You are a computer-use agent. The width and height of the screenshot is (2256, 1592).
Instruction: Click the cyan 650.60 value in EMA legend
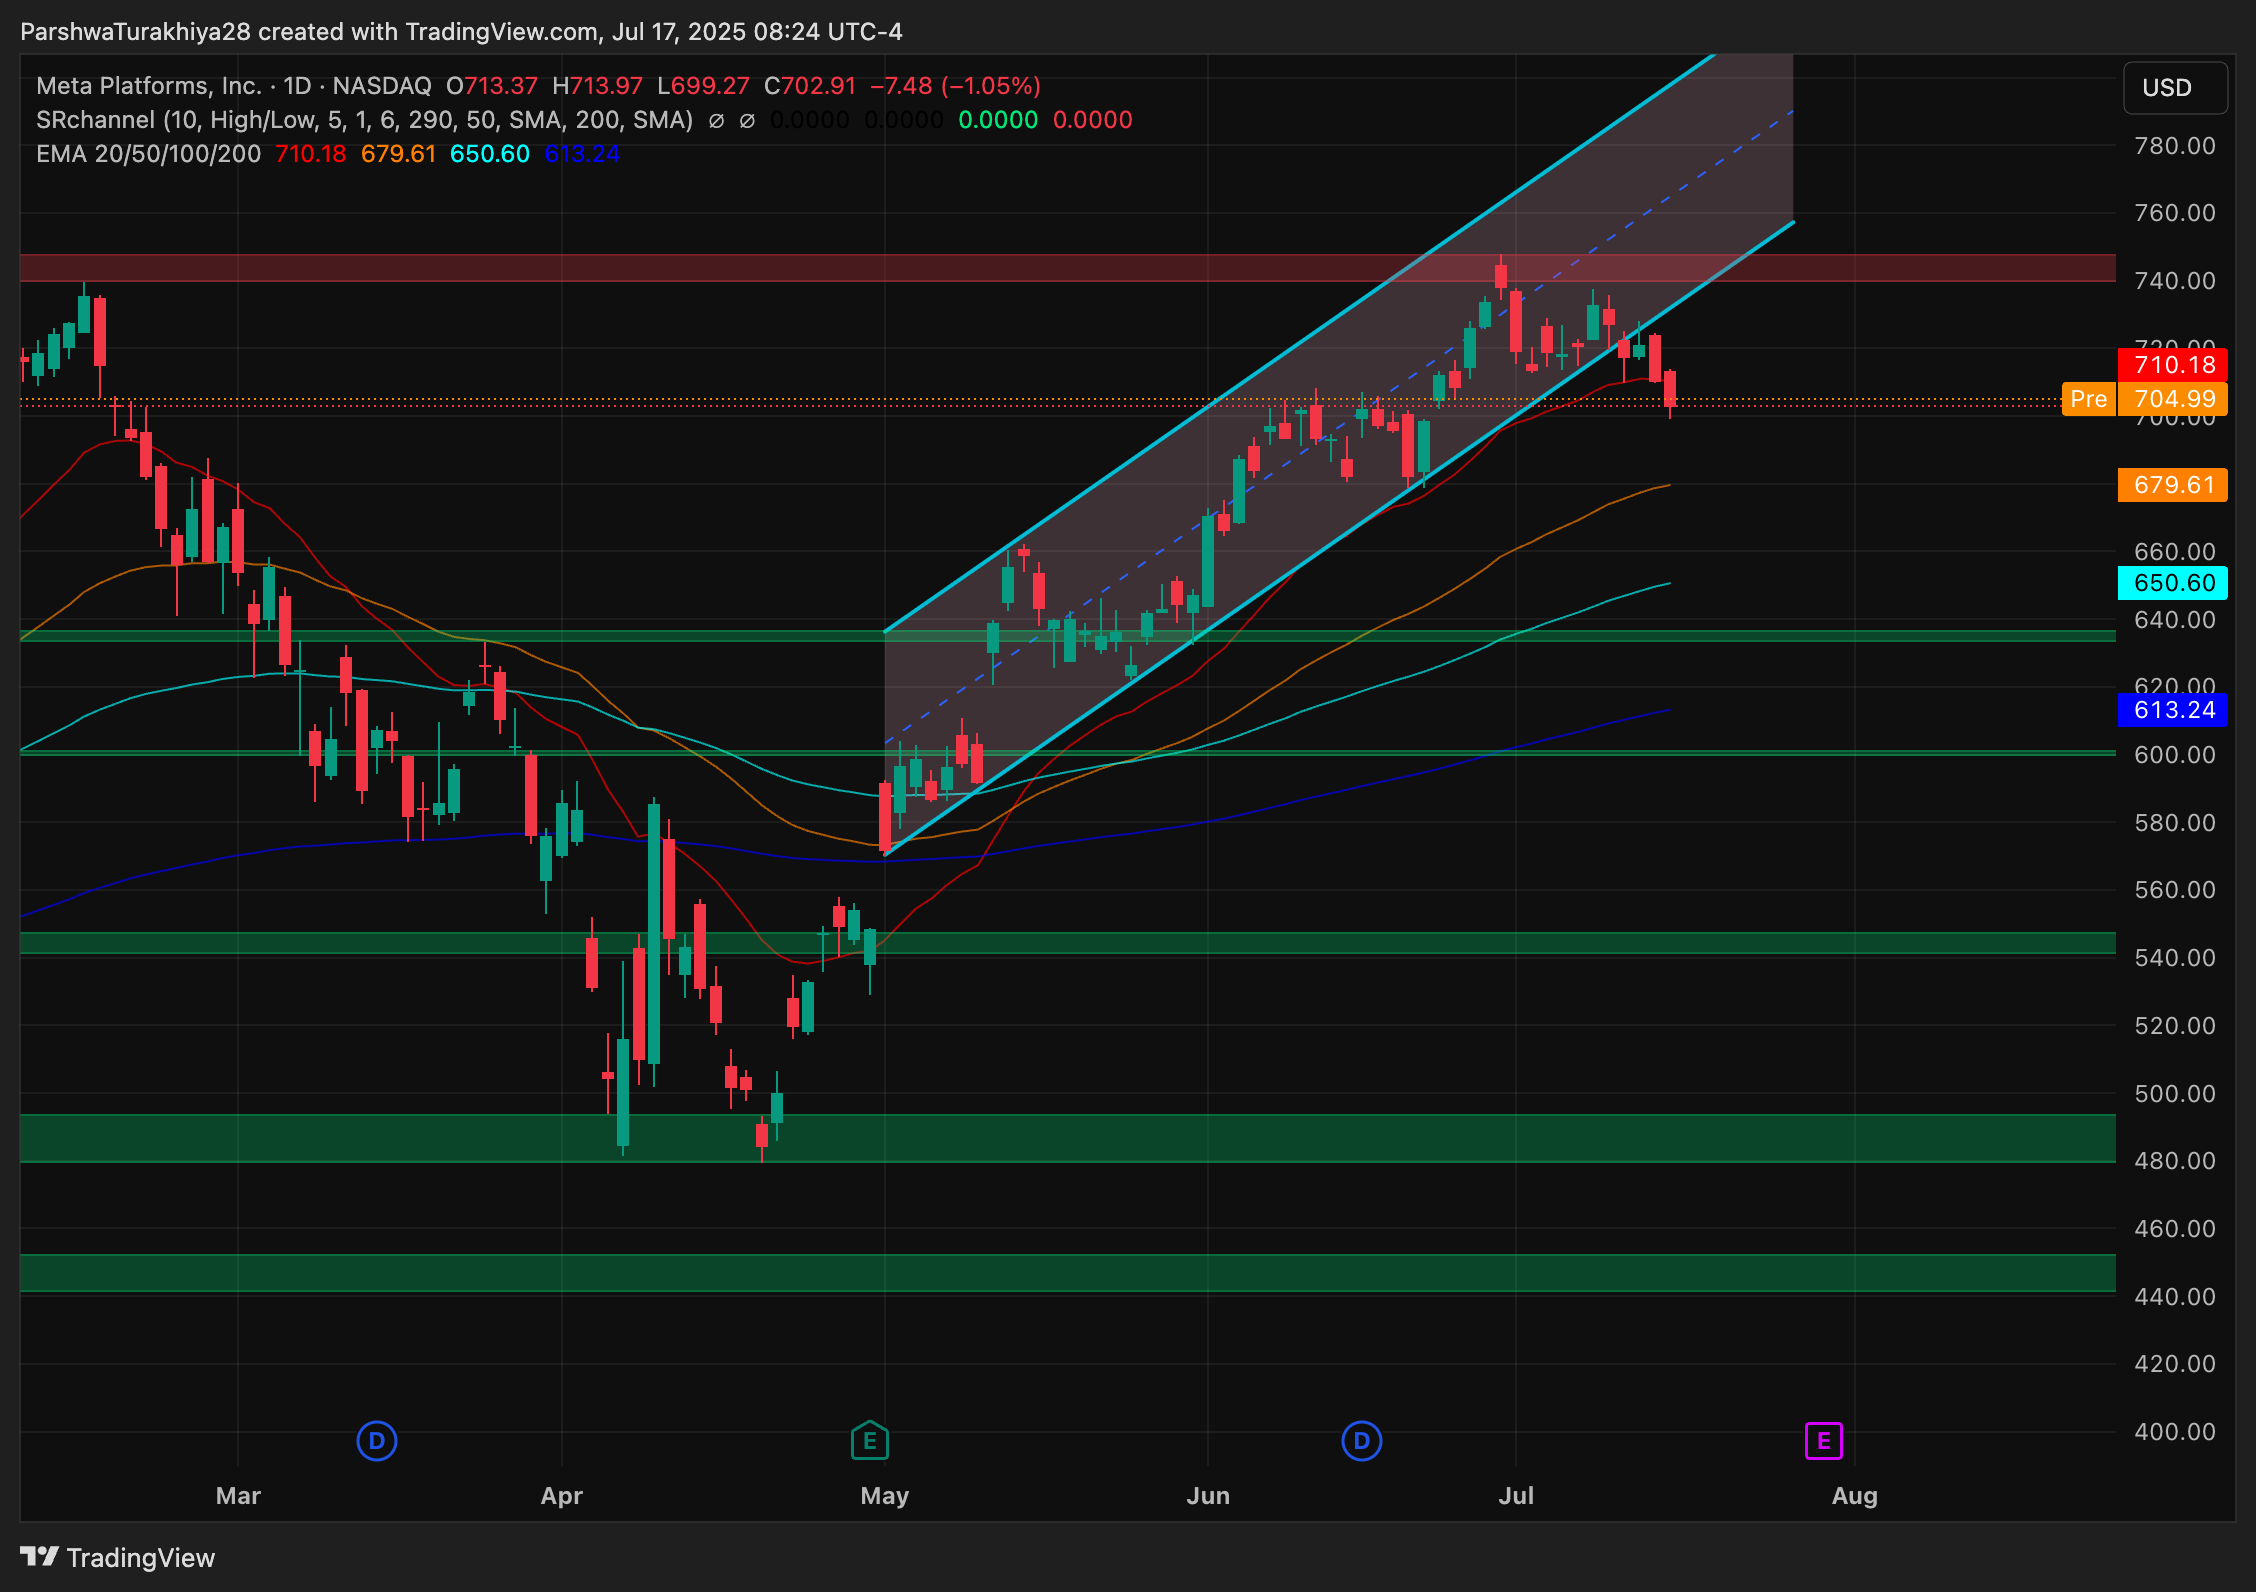(489, 154)
